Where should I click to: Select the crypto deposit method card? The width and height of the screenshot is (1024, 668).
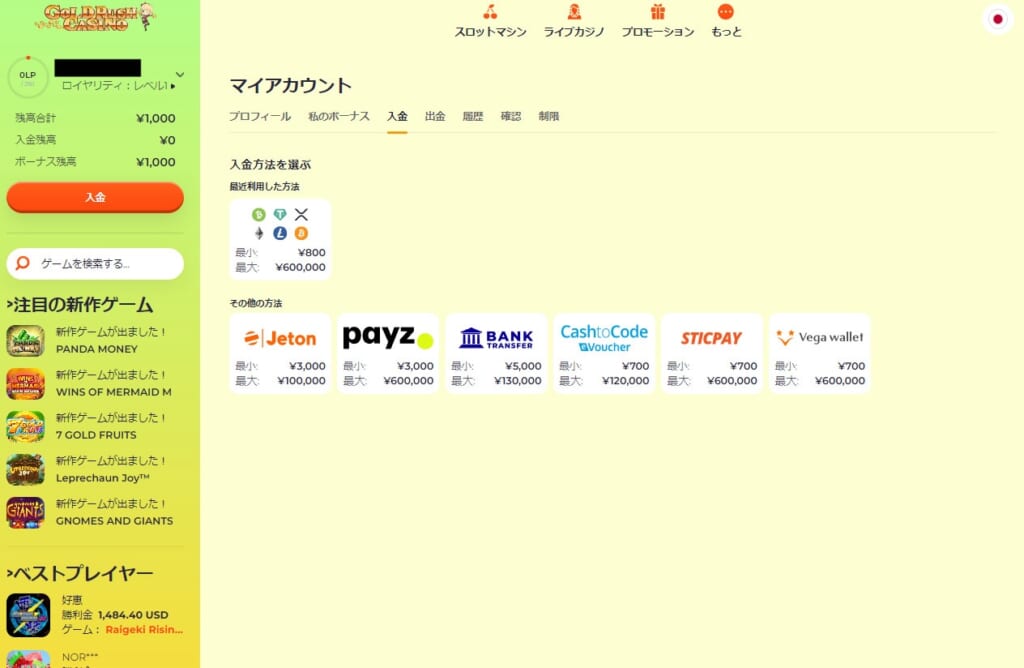coord(280,240)
